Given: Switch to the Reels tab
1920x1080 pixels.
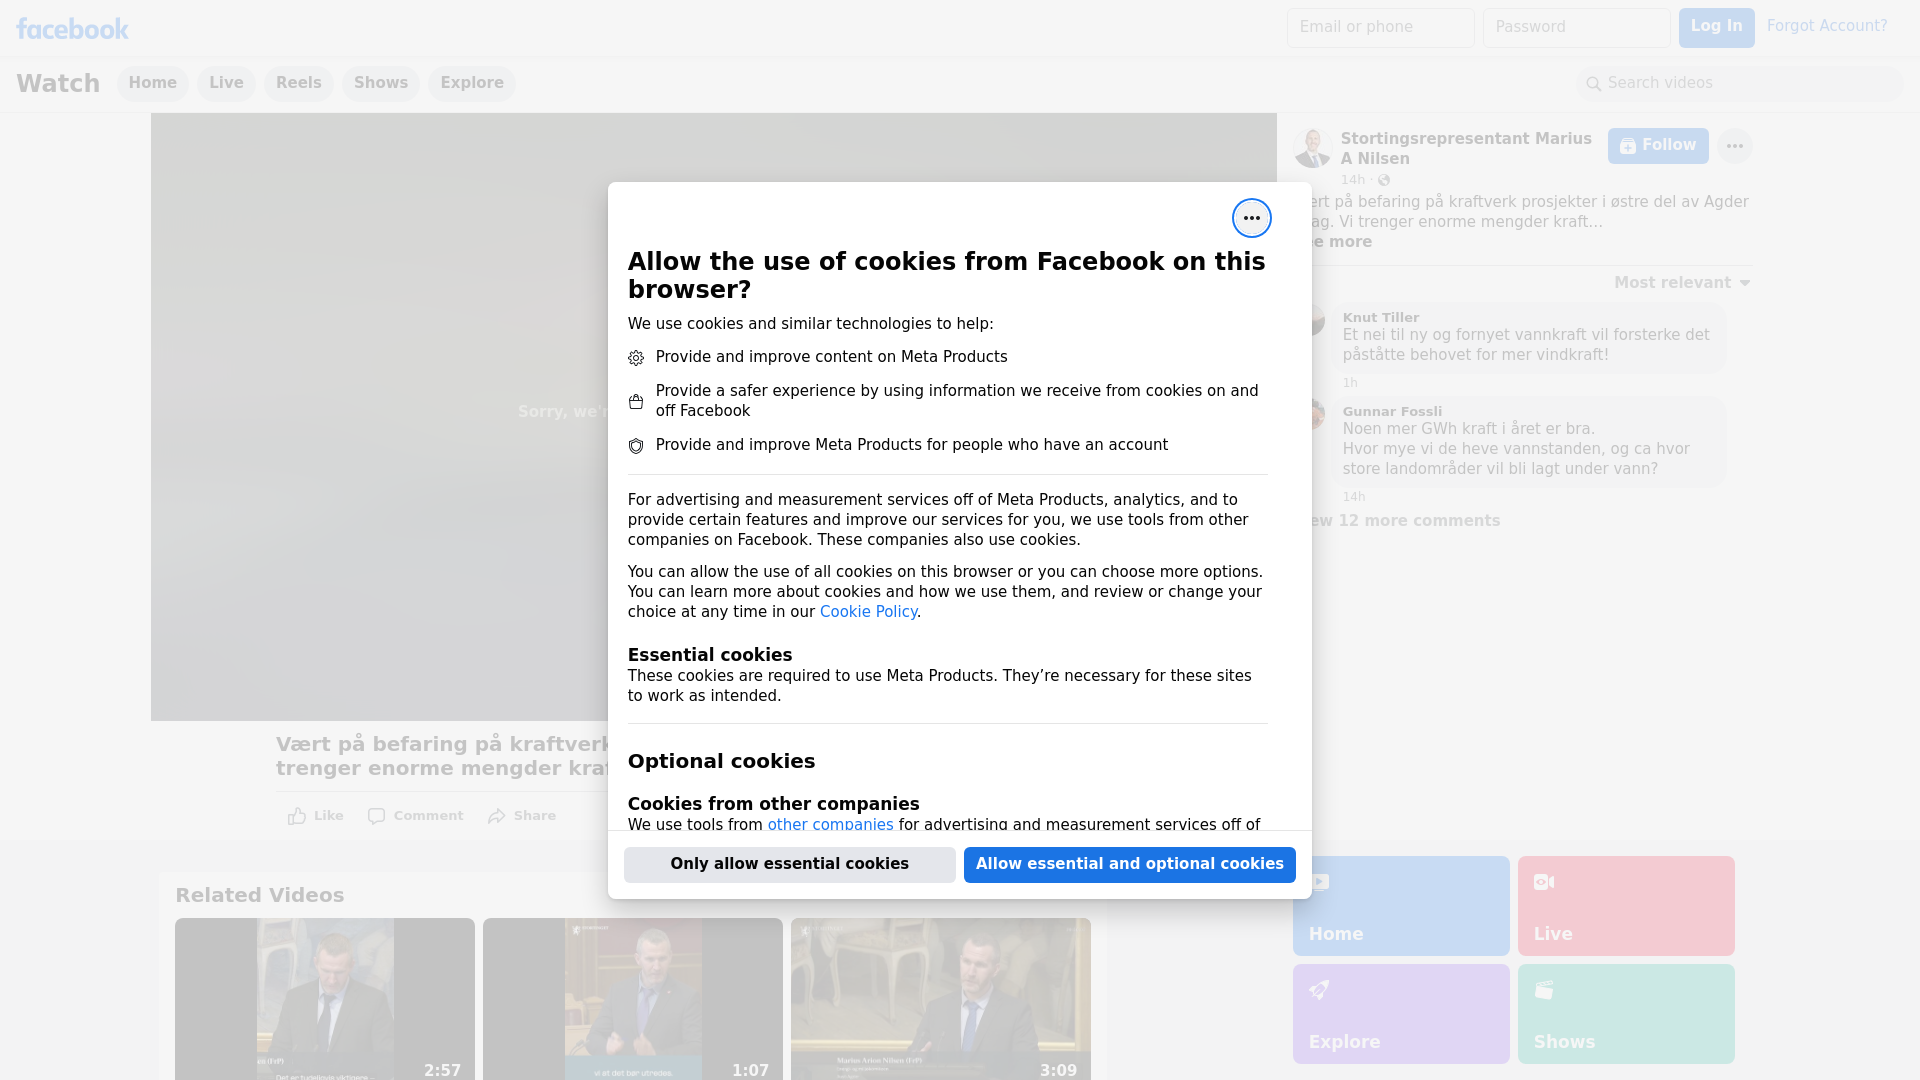Looking at the screenshot, I should coord(298,83).
